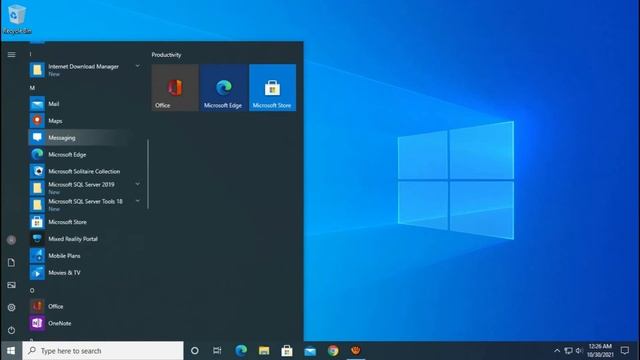The height and width of the screenshot is (360, 640).
Task: Open Microsoft Edge in the app list
Action: (86, 154)
